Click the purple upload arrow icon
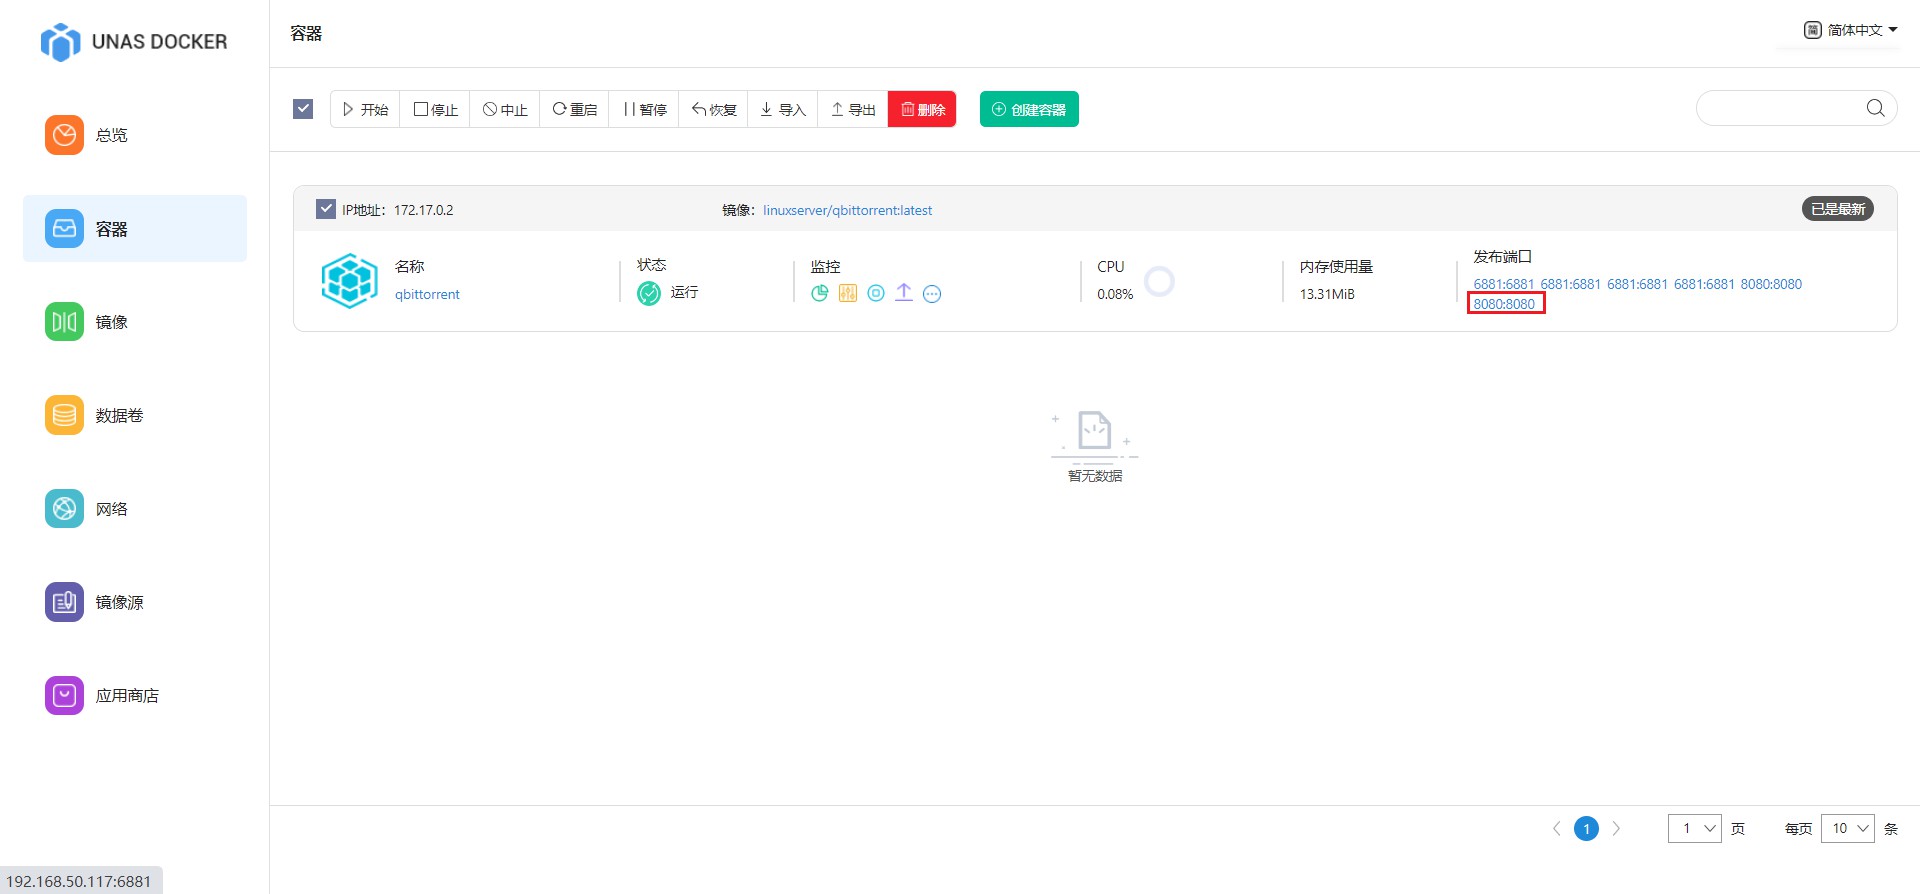 904,292
